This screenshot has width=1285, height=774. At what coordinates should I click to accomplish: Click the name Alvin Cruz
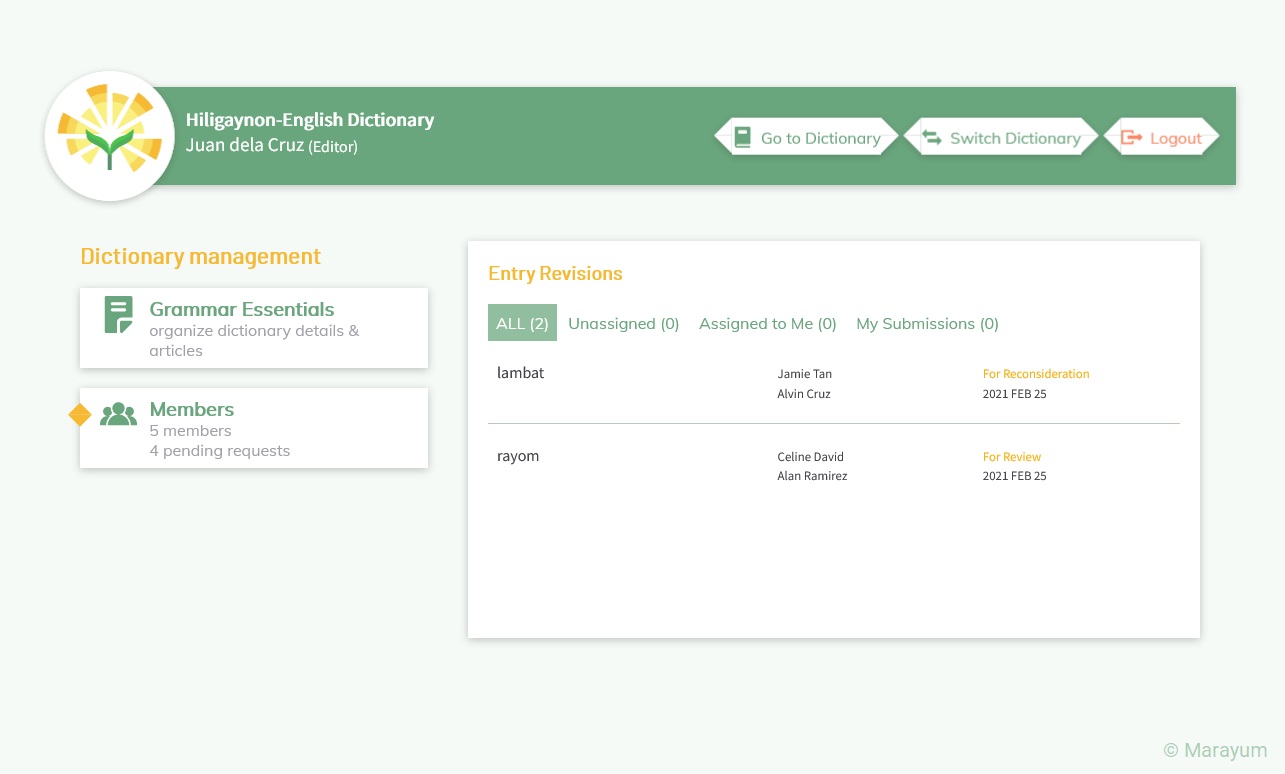point(804,394)
